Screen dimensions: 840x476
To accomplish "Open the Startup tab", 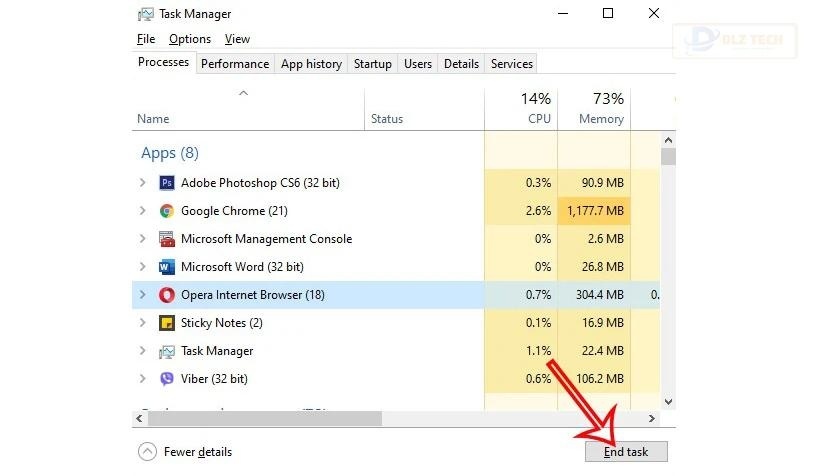I will tap(372, 64).
